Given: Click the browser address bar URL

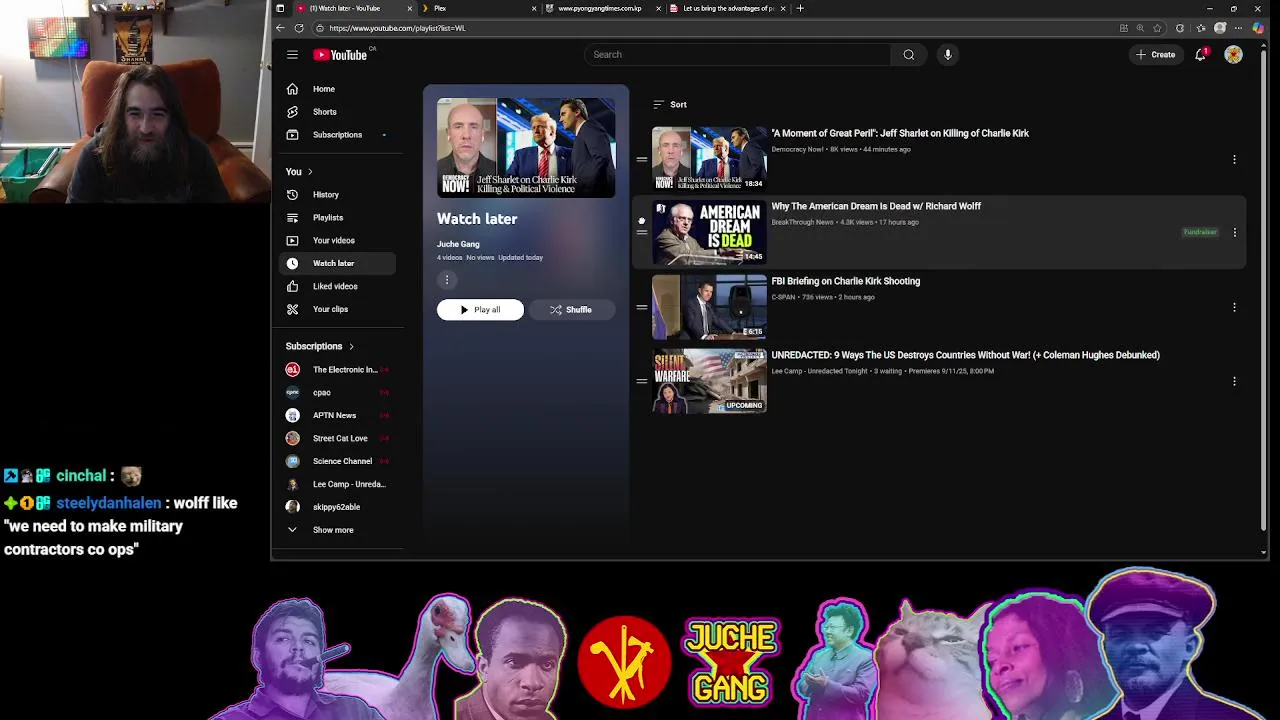Looking at the screenshot, I should point(397,28).
